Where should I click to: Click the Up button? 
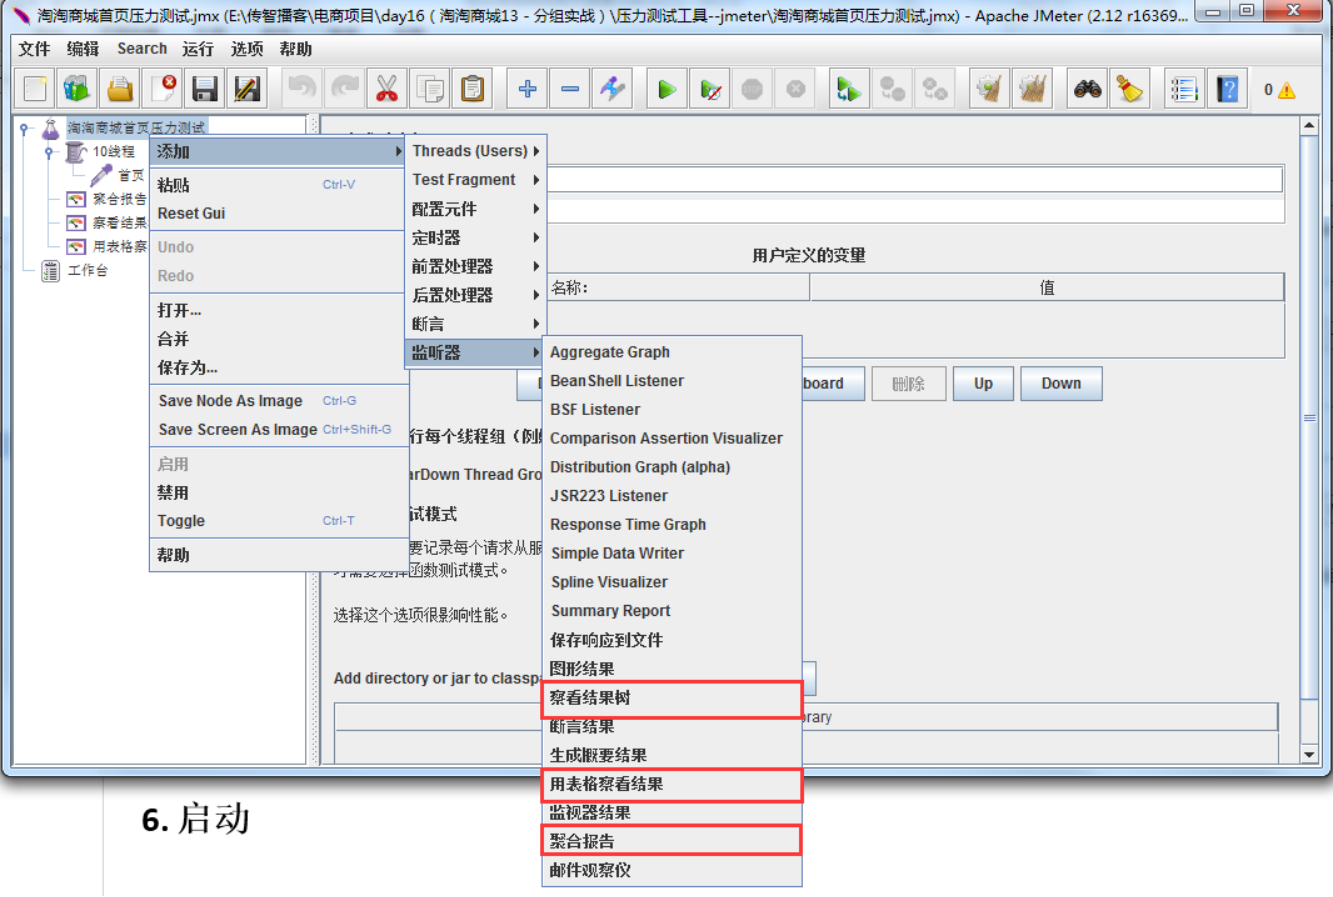tap(983, 383)
